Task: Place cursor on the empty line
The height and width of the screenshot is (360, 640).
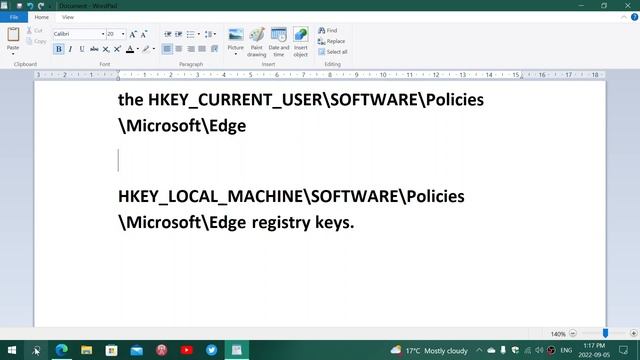Action: (320, 160)
